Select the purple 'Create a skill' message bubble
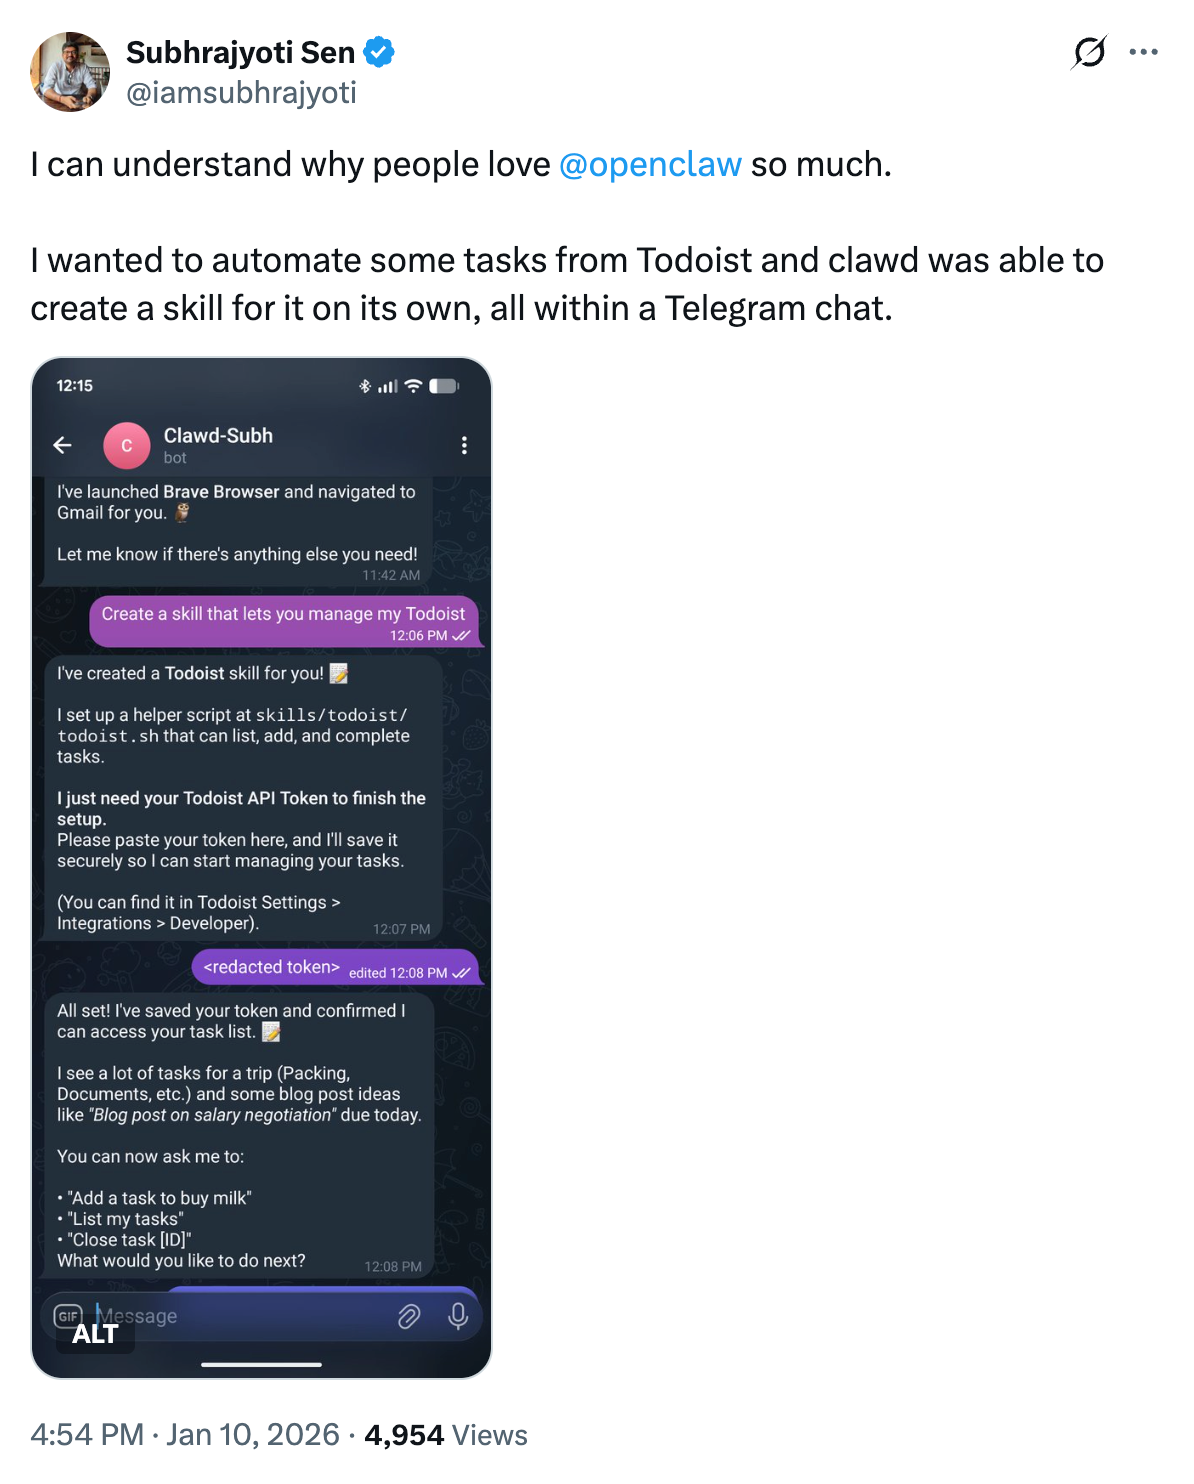Viewport: 1194px width, 1484px height. point(284,622)
